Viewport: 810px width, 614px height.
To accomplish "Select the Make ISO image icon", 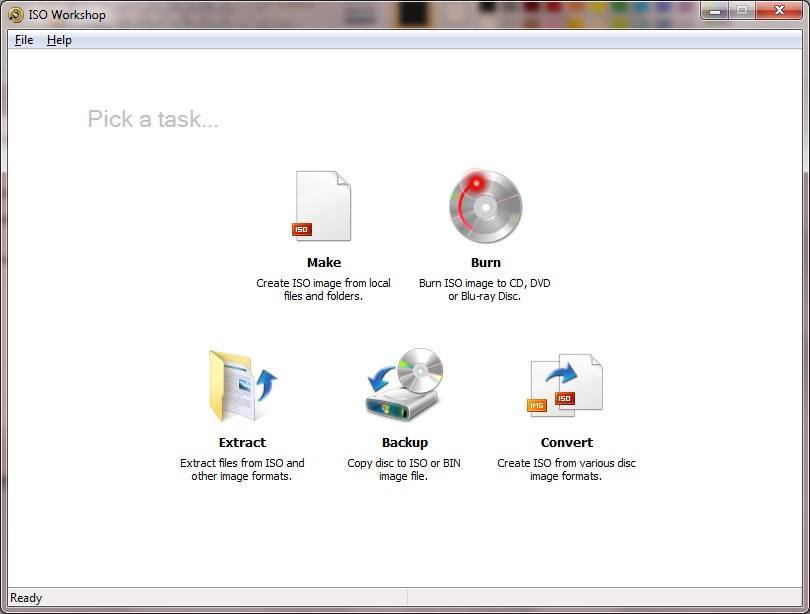I will coord(322,204).
